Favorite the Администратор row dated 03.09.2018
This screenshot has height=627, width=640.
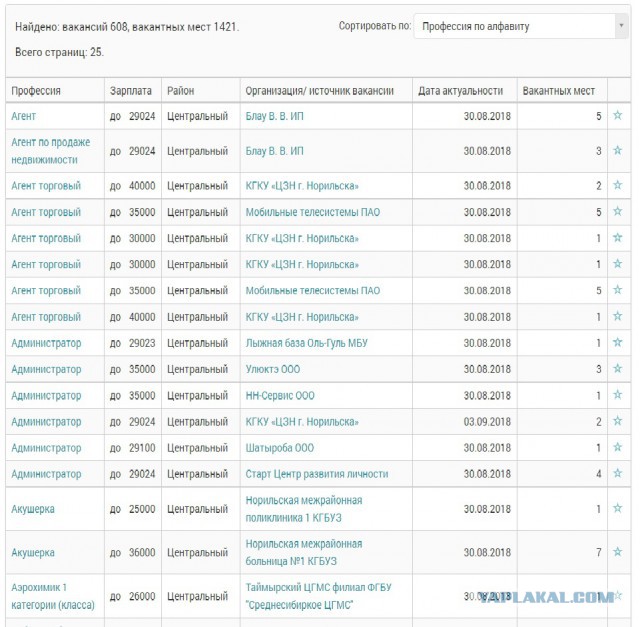coord(618,421)
